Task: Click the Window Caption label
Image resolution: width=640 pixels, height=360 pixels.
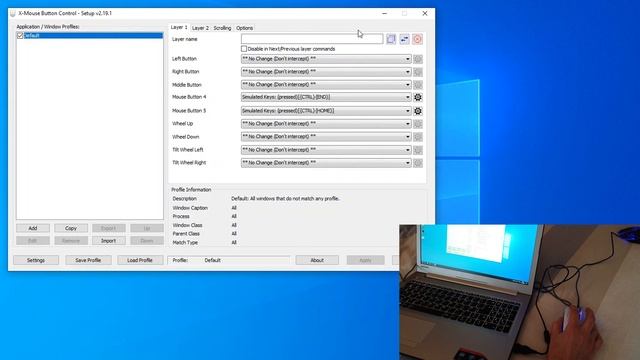Action: coord(190,208)
